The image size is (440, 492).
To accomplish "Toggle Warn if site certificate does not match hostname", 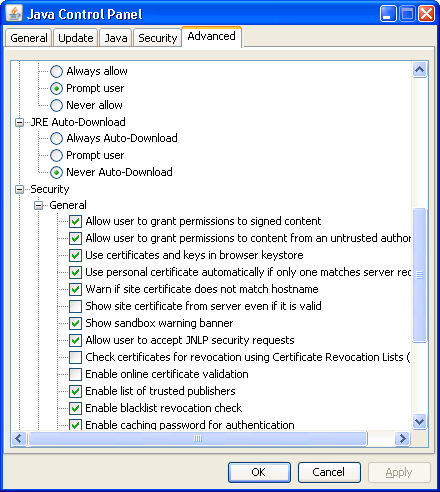I will [x=75, y=289].
